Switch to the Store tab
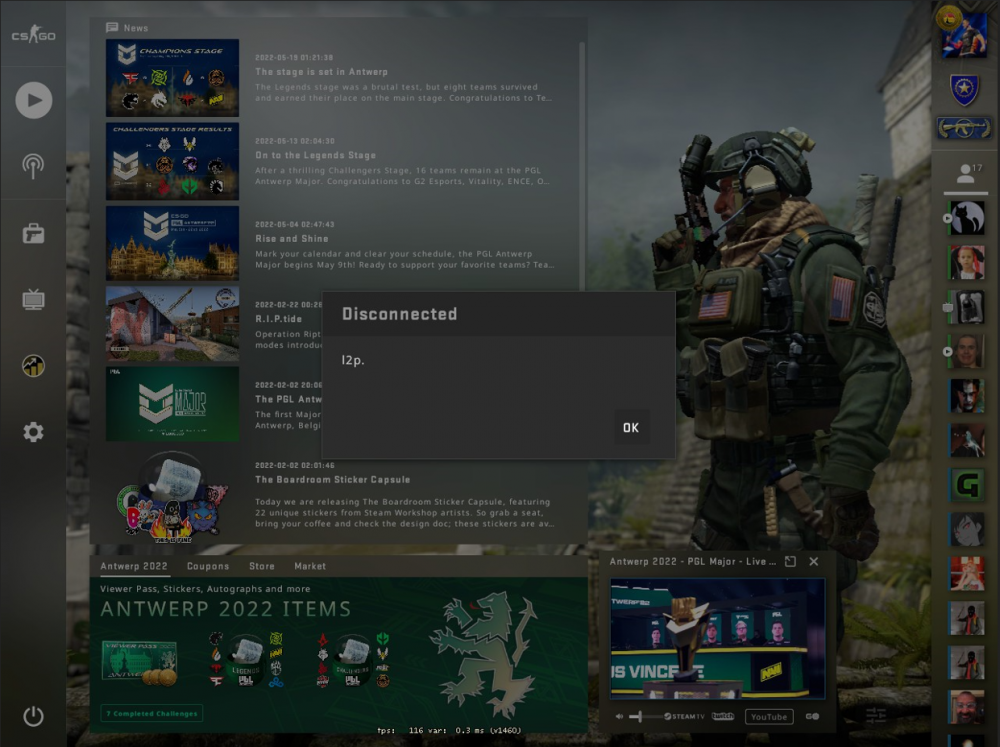This screenshot has width=1000, height=747. click(x=261, y=566)
